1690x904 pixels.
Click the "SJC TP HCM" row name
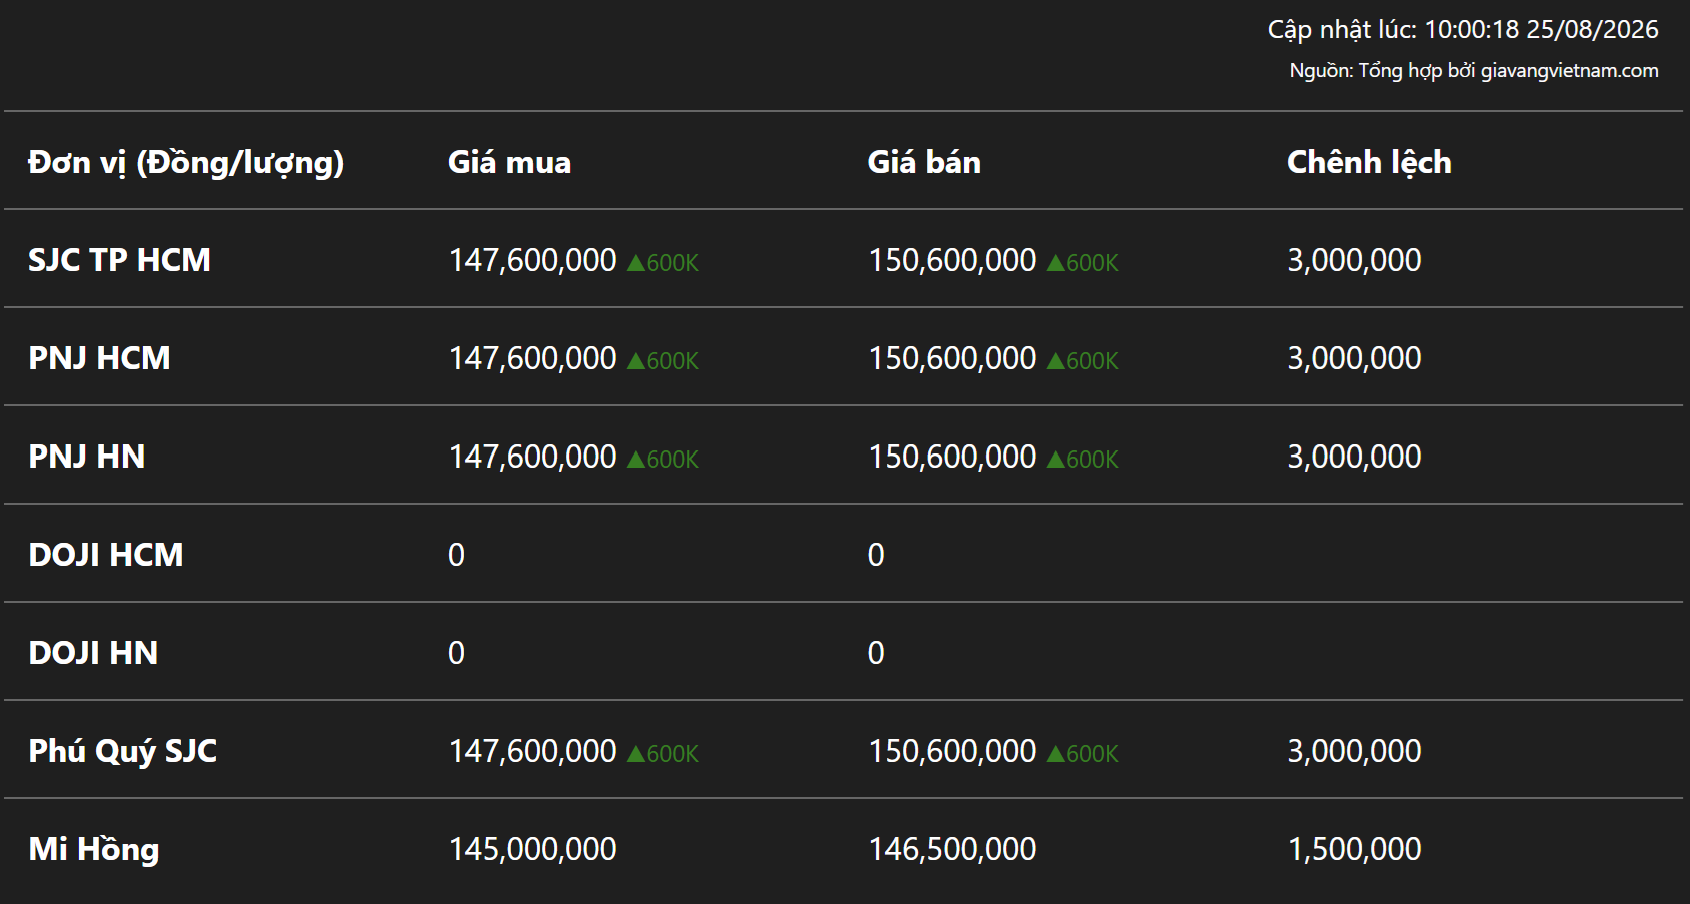[119, 260]
